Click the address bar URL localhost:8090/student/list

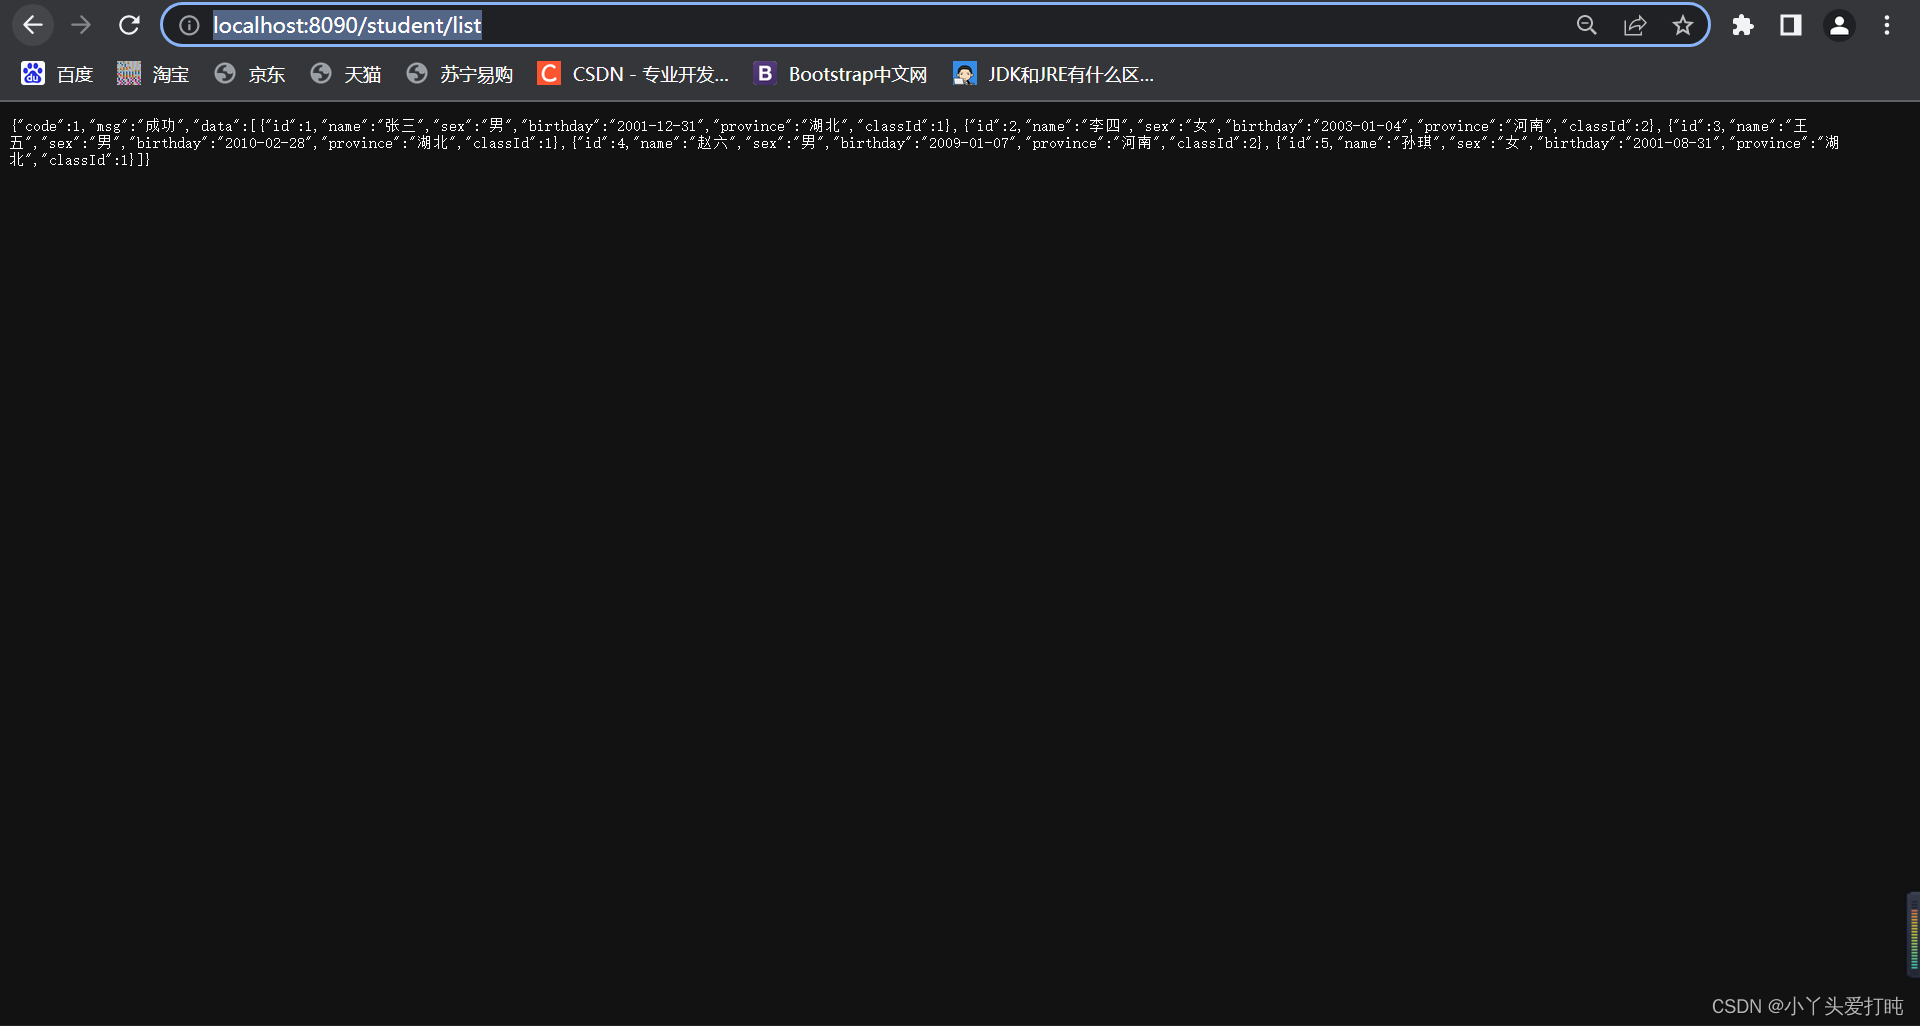pos(347,25)
